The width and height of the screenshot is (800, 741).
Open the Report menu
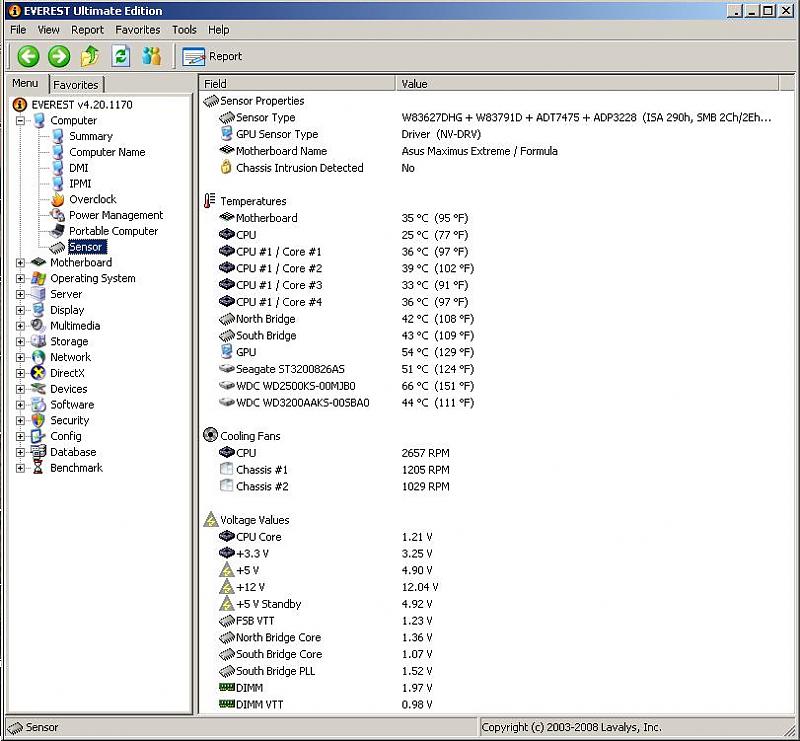point(87,30)
